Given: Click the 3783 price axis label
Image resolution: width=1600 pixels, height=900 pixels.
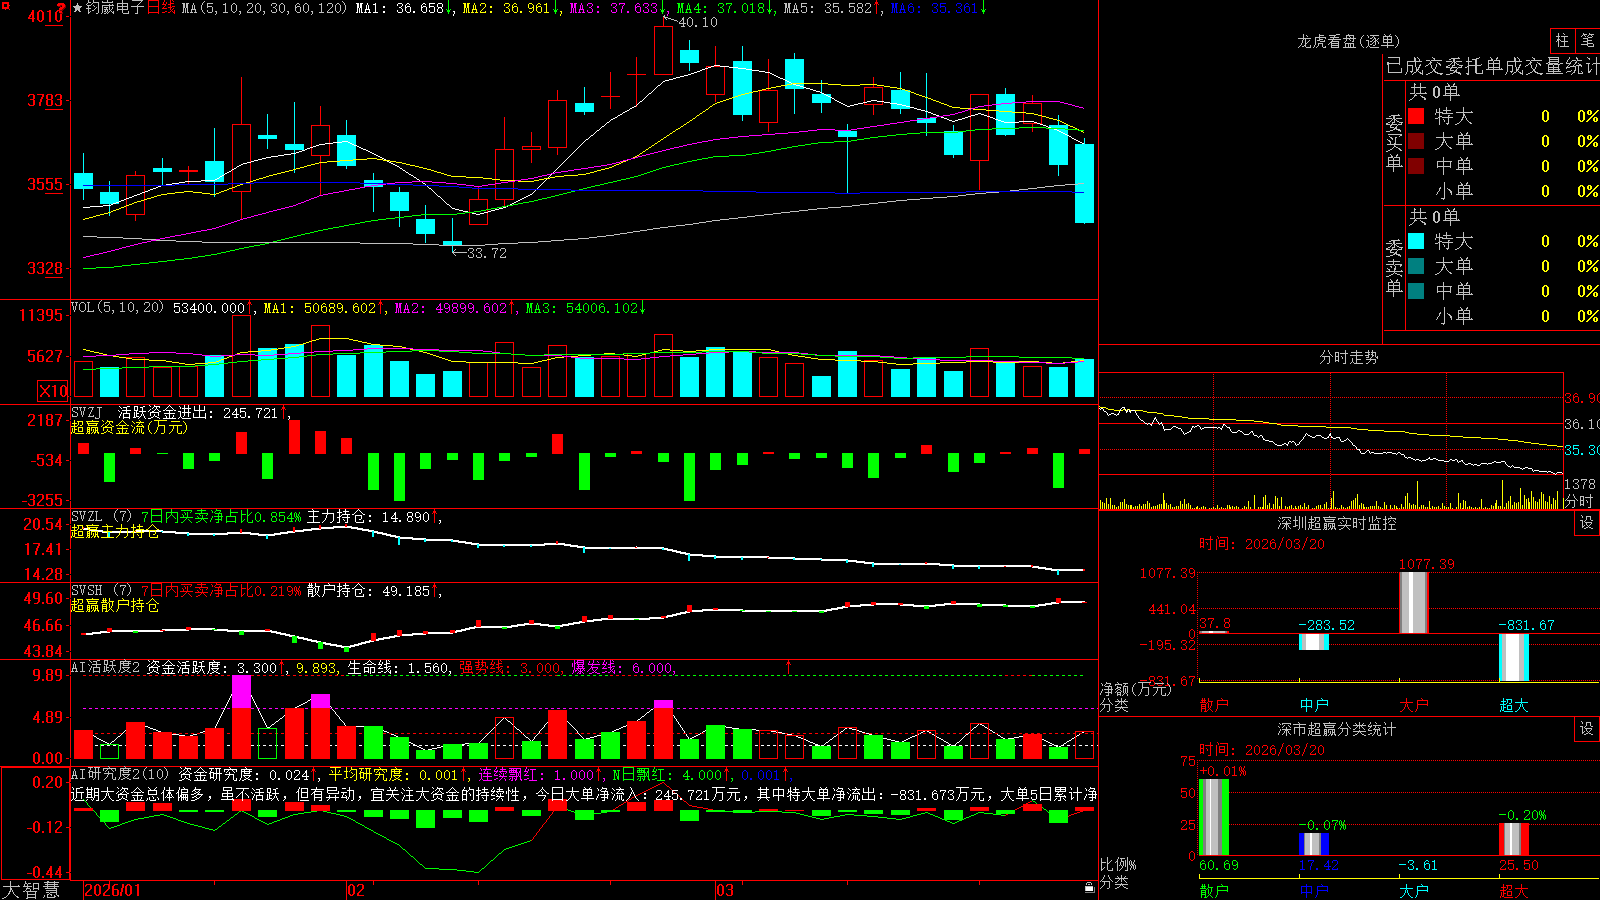Looking at the screenshot, I should coord(44,100).
